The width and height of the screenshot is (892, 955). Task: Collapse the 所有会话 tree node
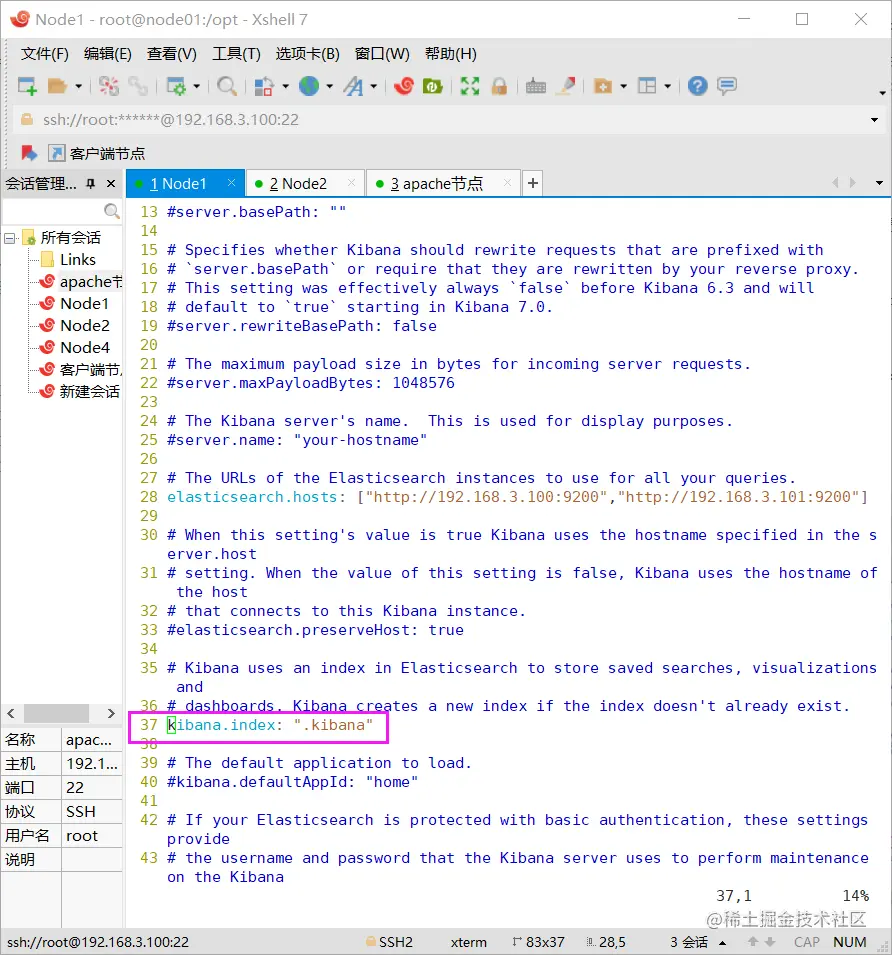click(10, 238)
